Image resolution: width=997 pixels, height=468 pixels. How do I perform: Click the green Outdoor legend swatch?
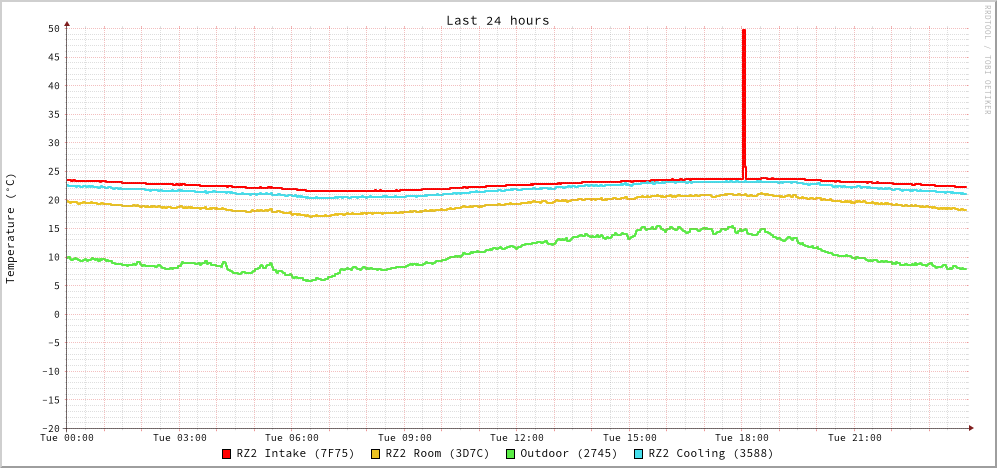pyautogui.click(x=510, y=454)
